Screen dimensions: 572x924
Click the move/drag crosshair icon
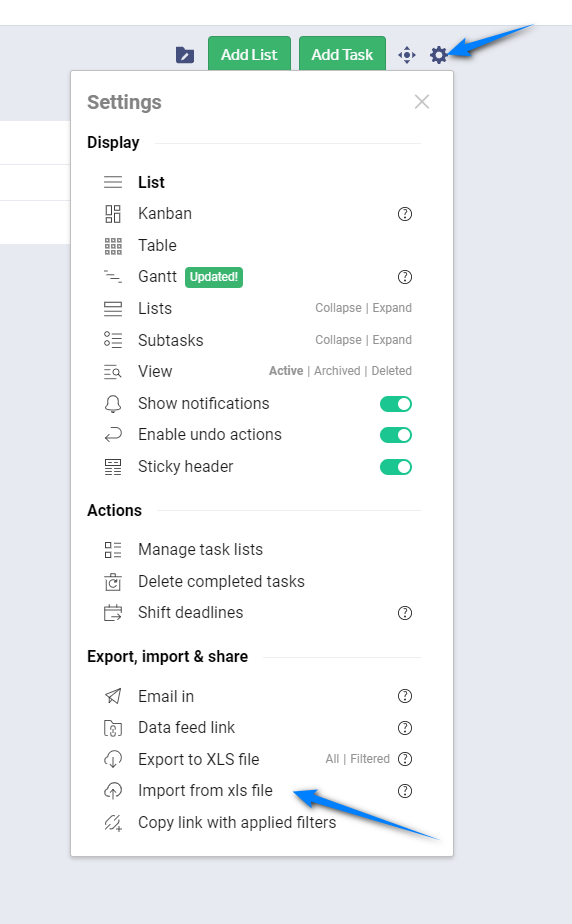click(406, 55)
